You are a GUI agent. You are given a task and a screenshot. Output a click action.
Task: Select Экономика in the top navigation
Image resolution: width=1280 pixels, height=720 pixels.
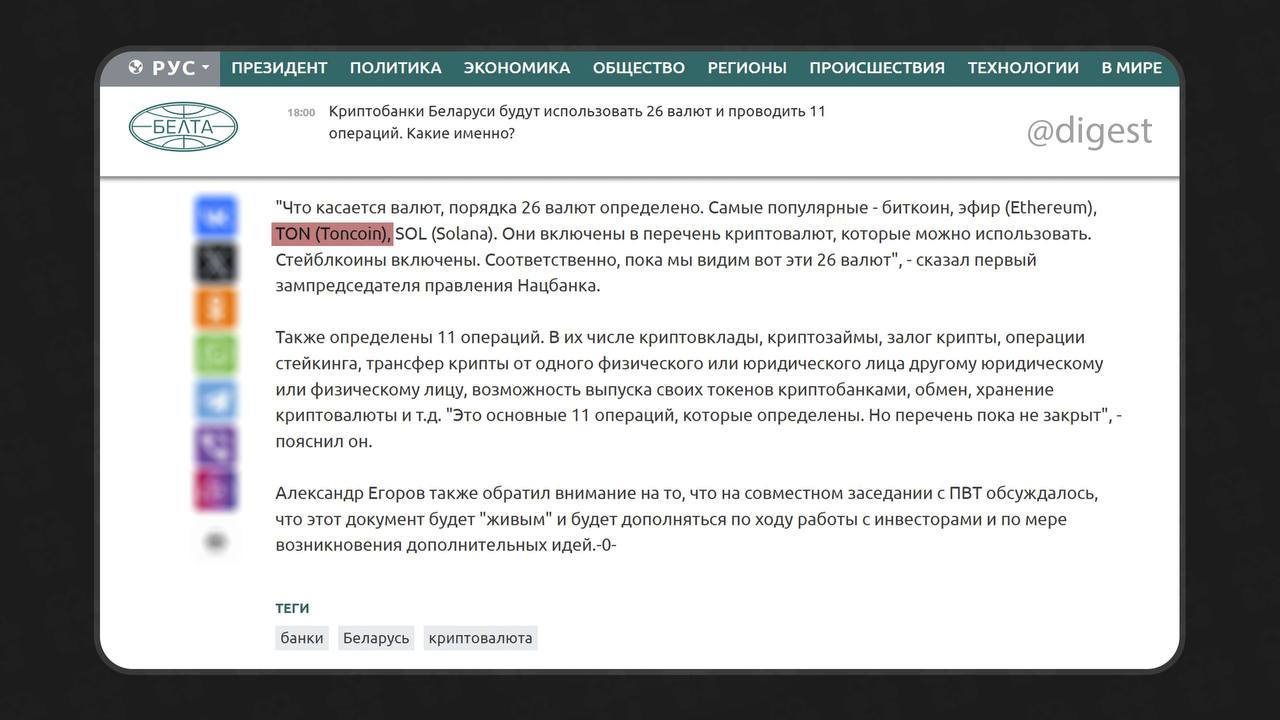point(516,68)
